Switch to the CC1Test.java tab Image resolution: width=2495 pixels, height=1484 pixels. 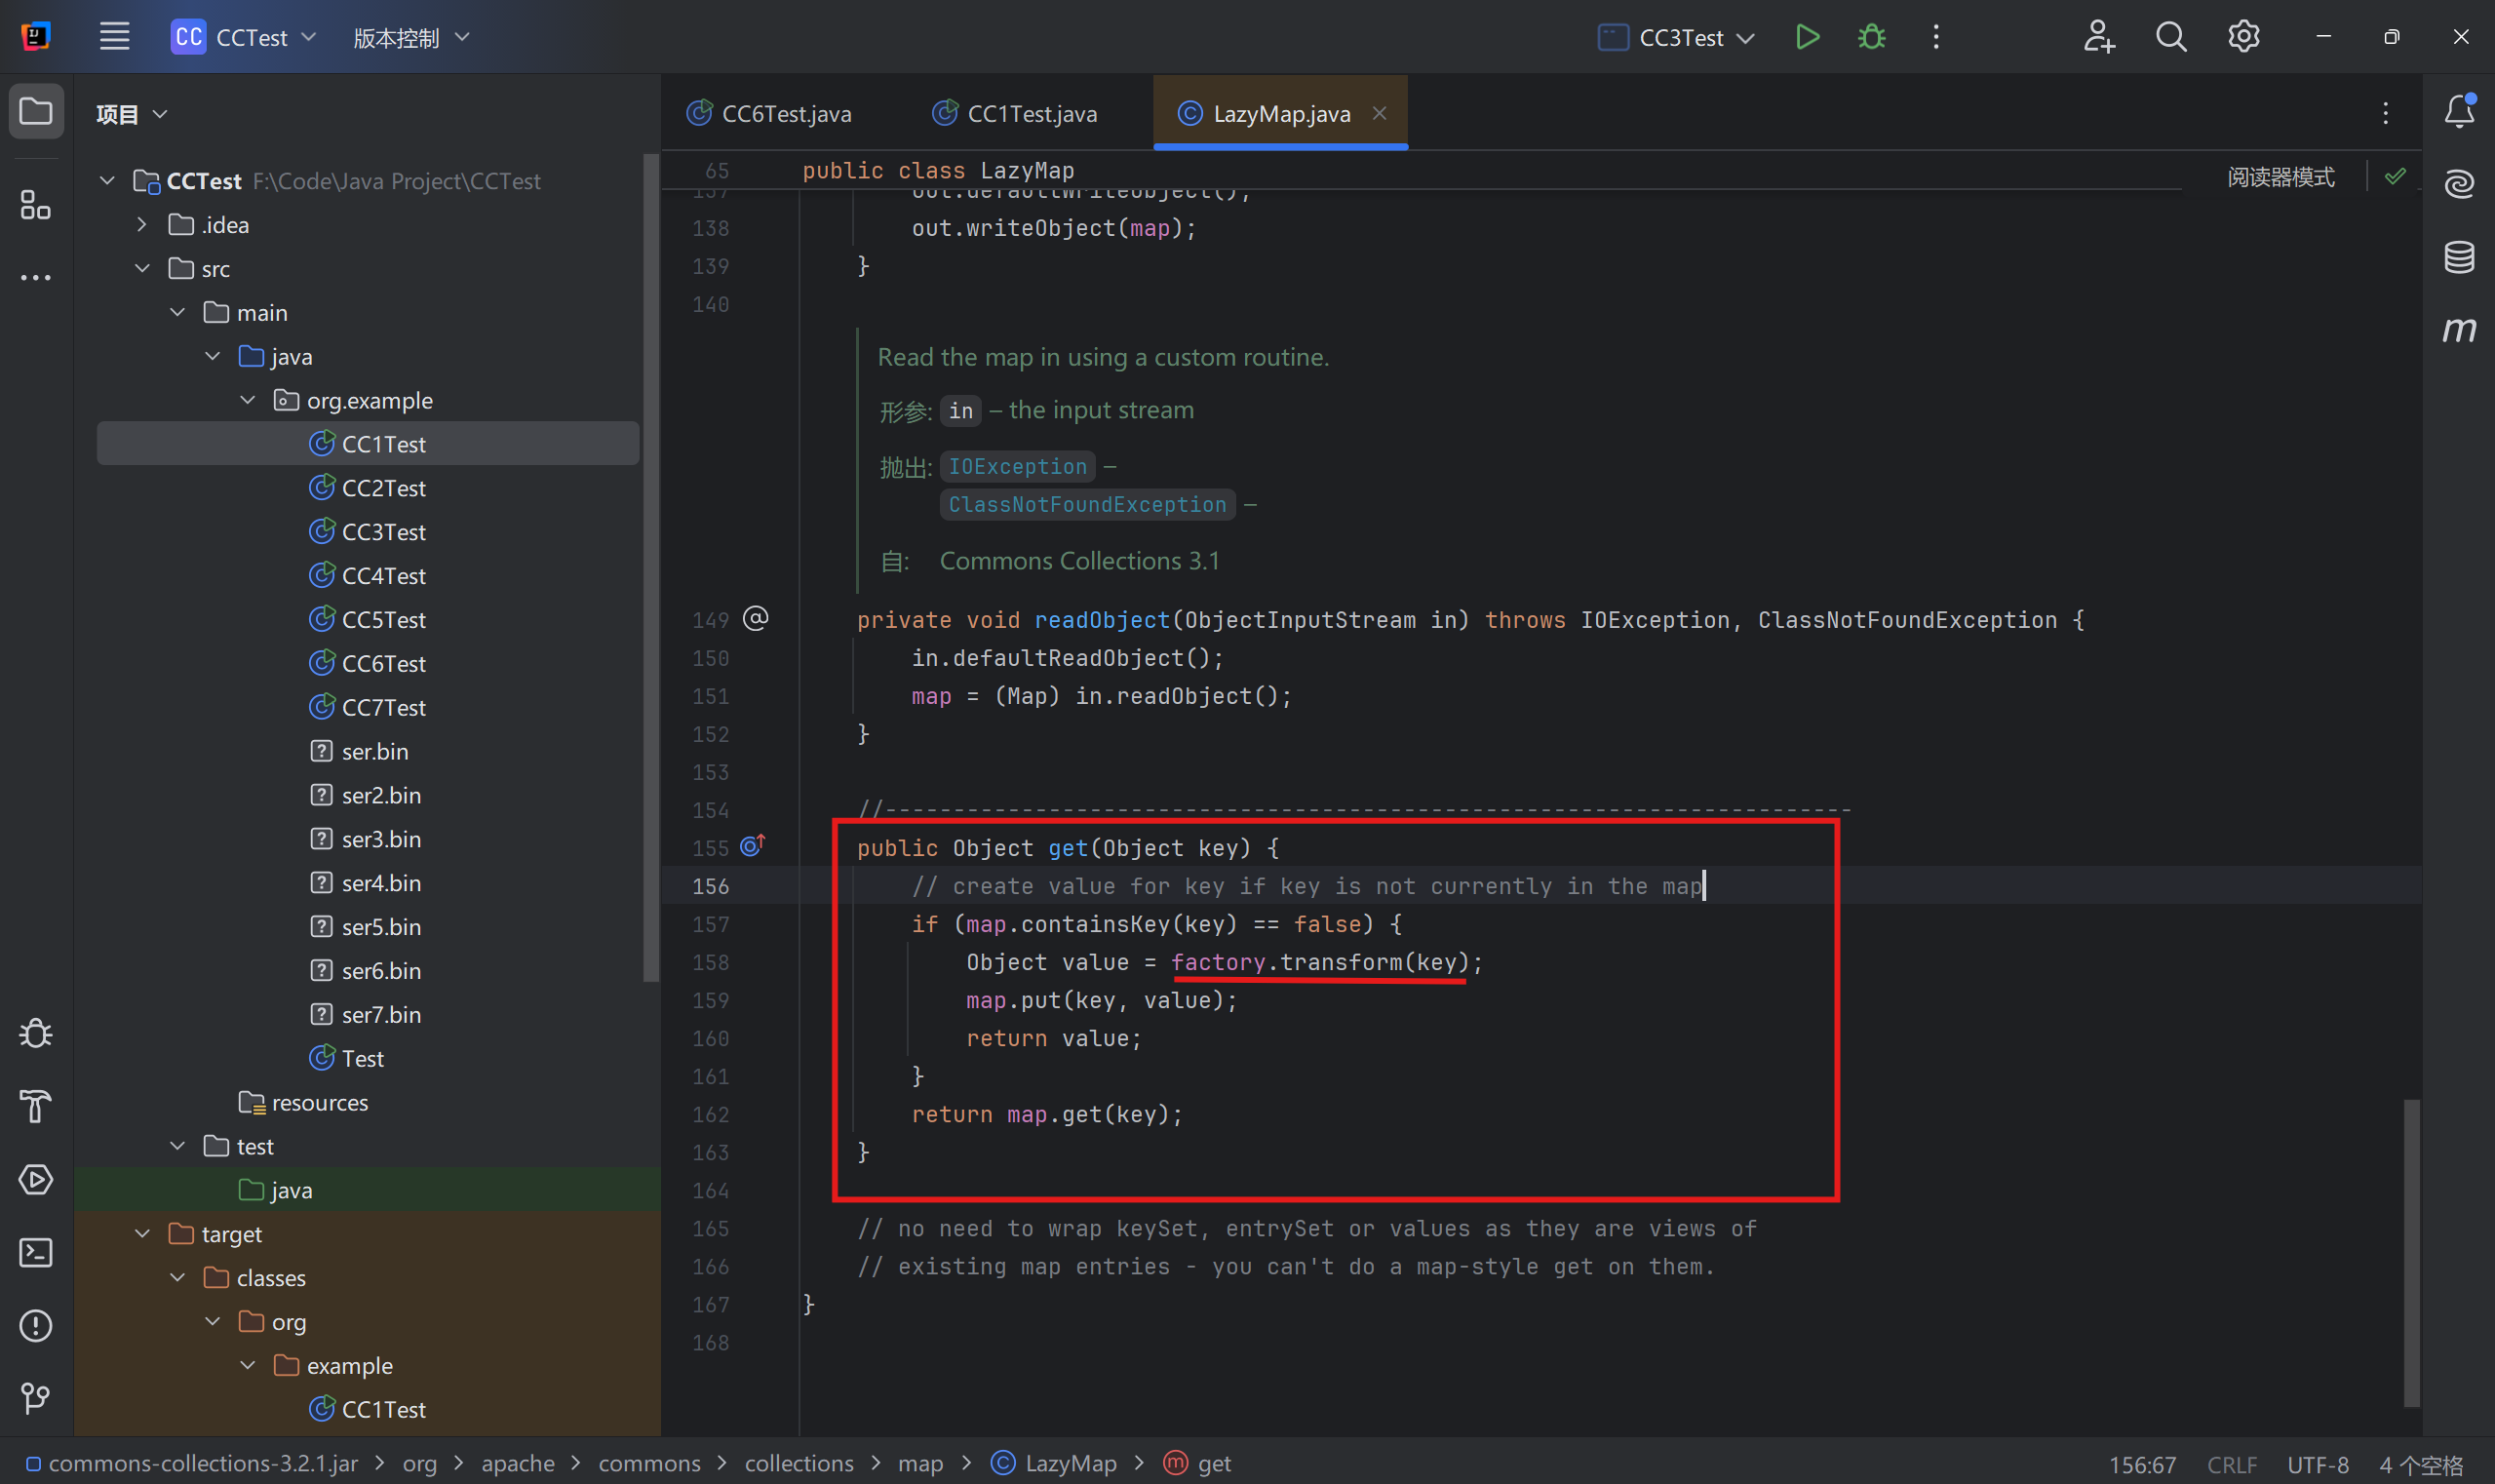point(1014,113)
